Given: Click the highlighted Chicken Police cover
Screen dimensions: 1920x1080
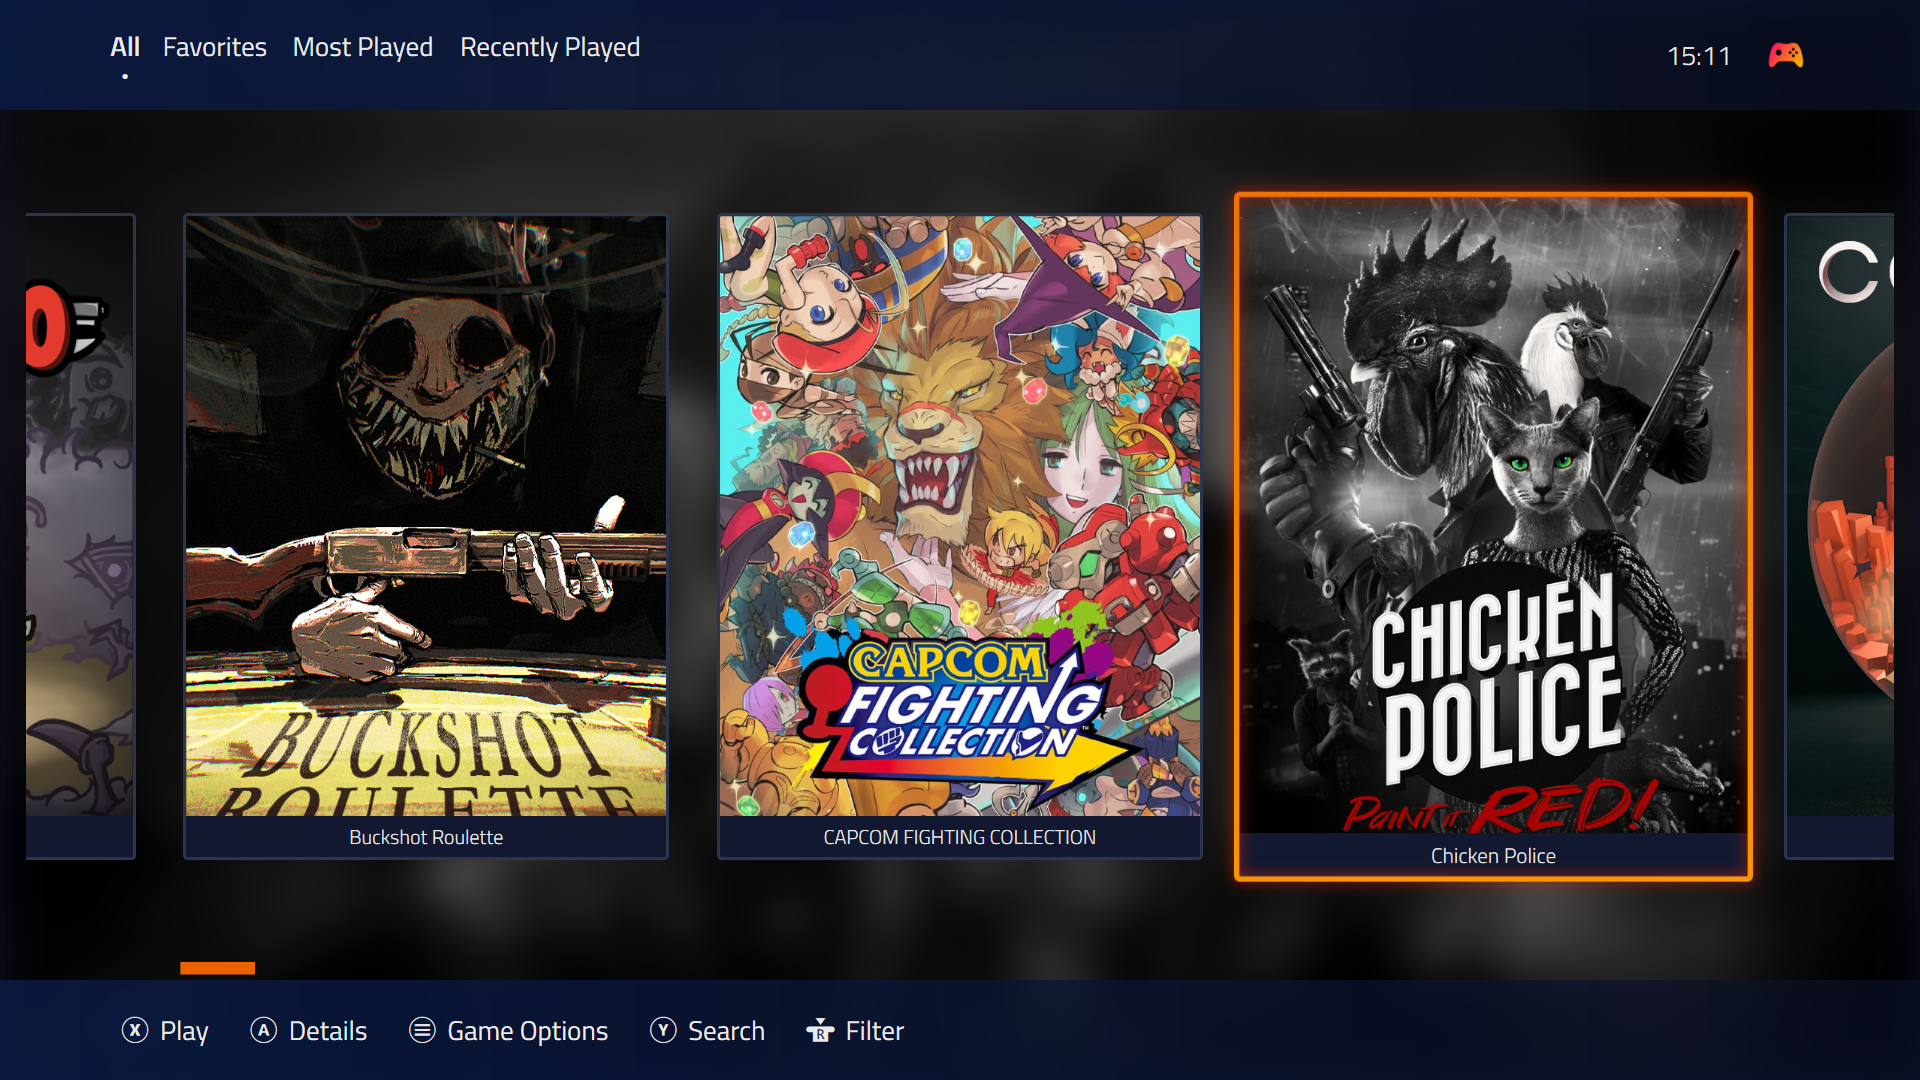Looking at the screenshot, I should (x=1492, y=515).
